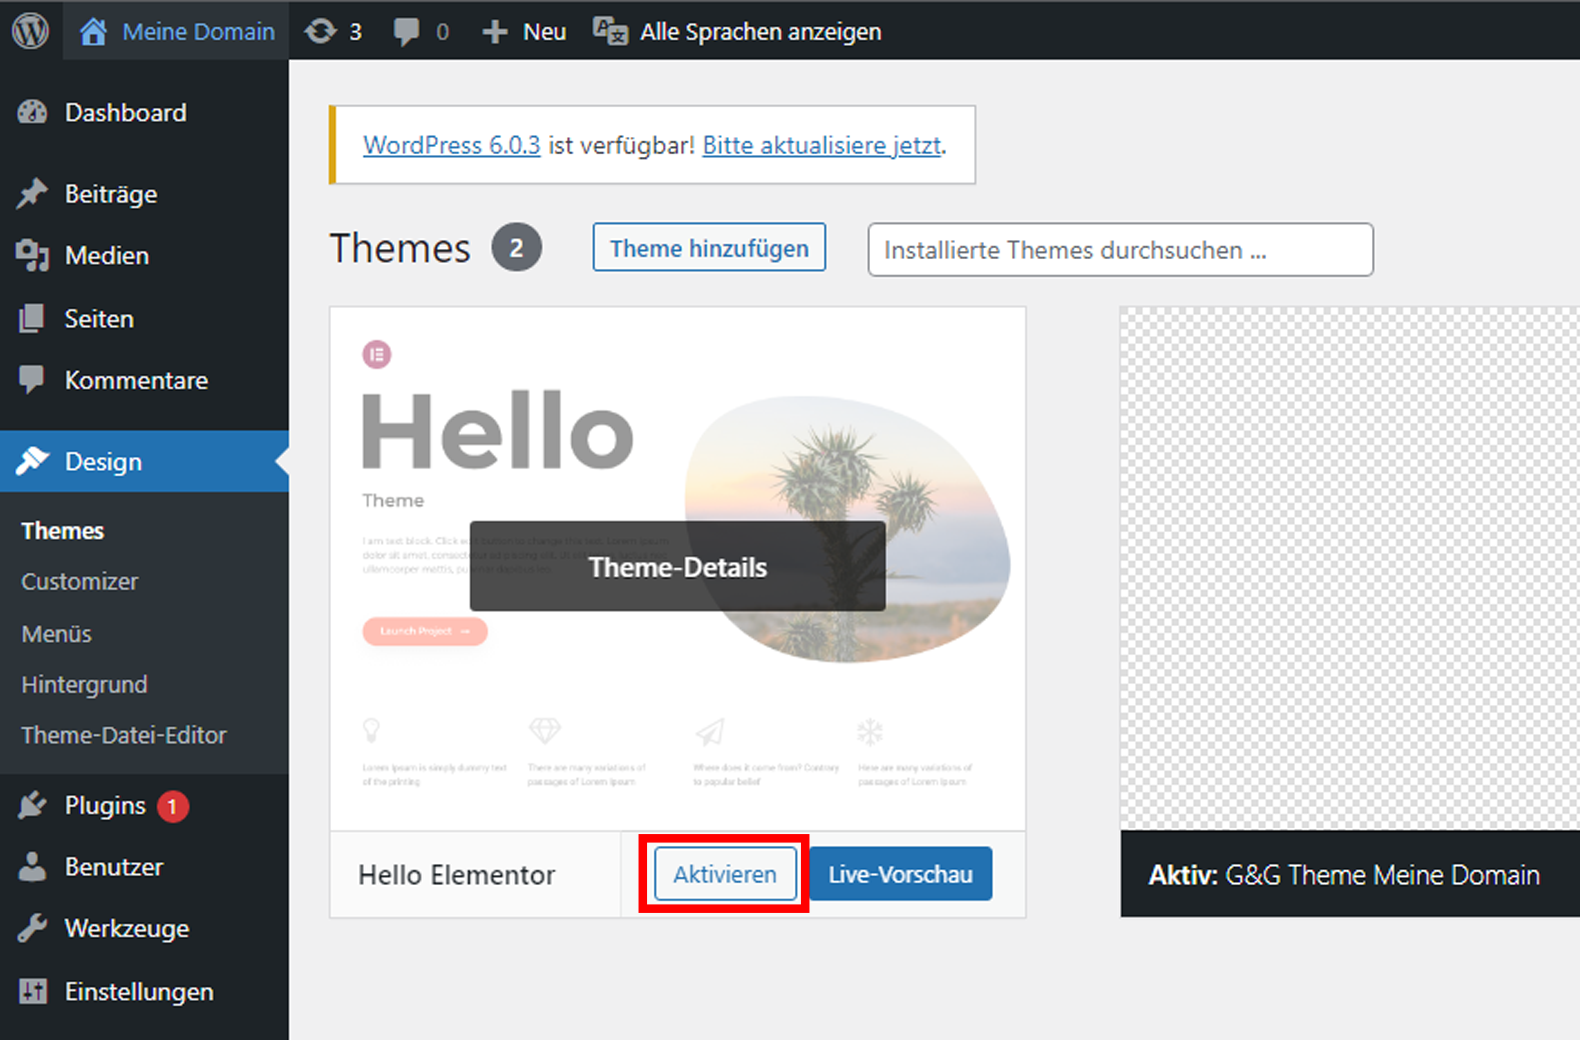Click the G&G Theme checkered screenshot
The height and width of the screenshot is (1040, 1580).
point(1350,568)
